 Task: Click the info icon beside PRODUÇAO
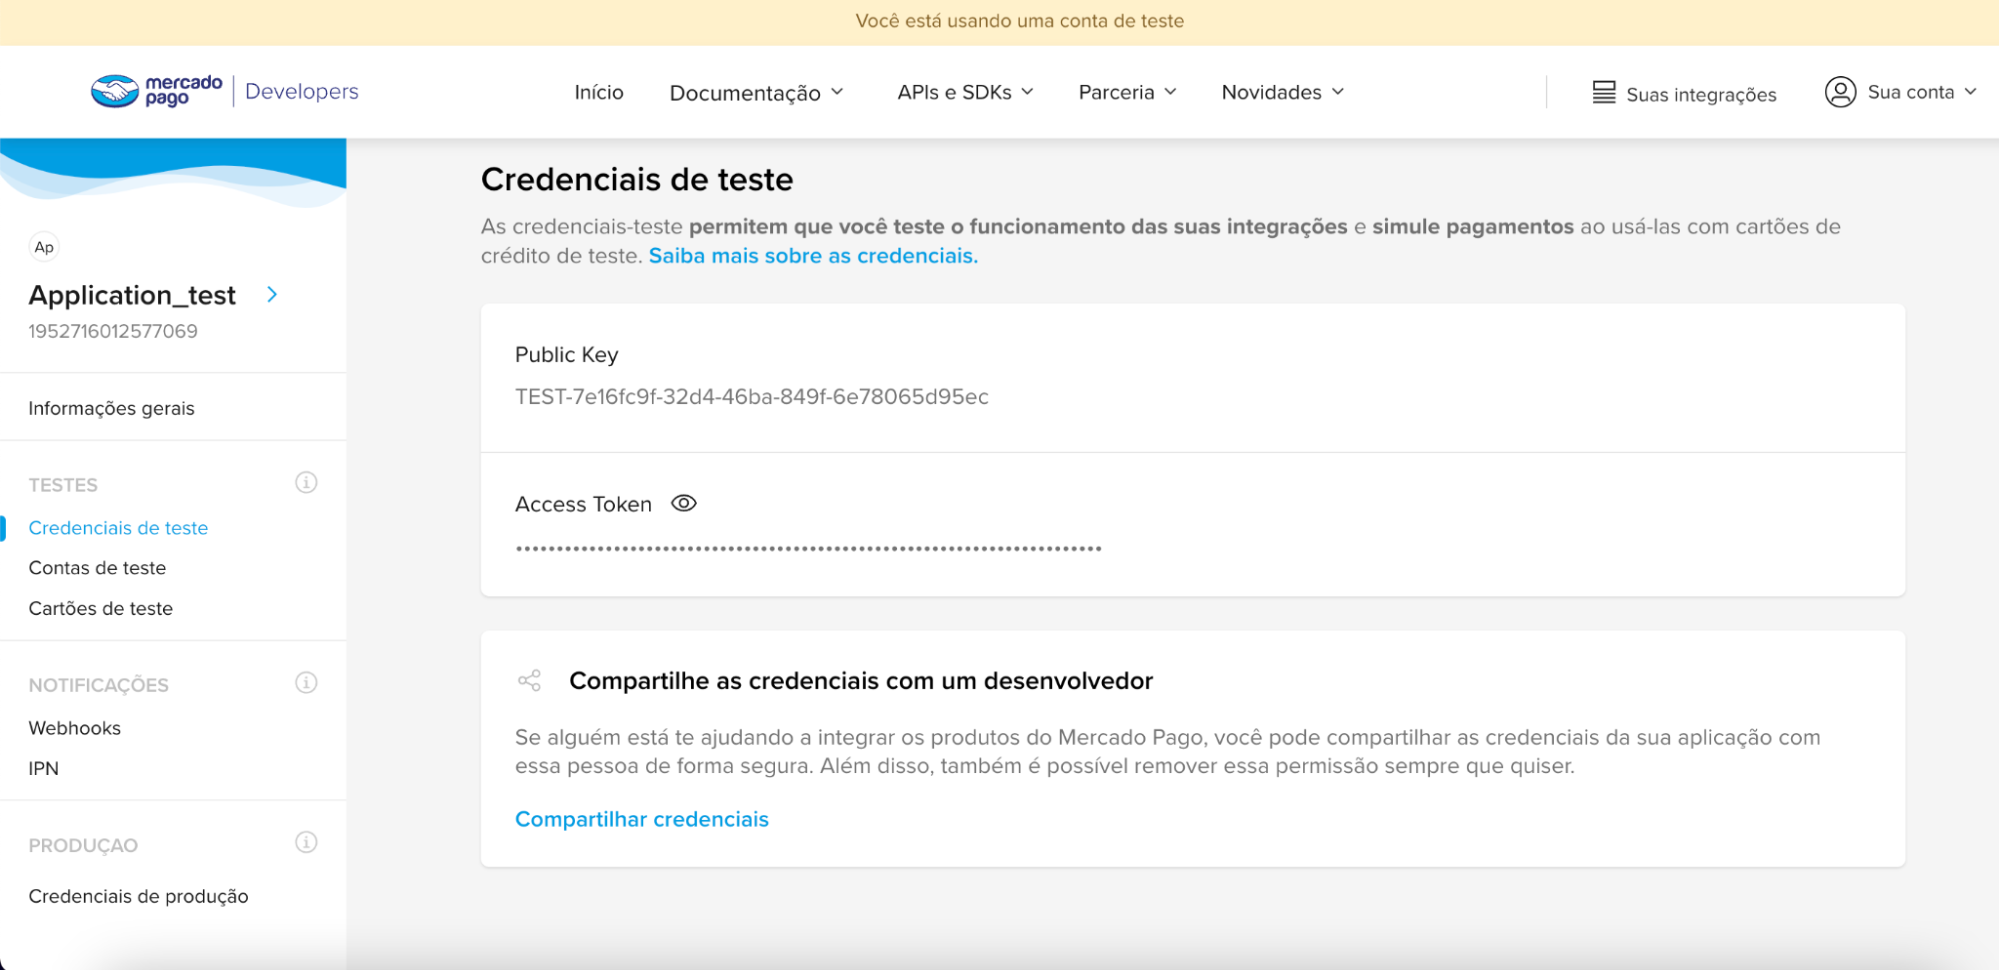coord(306,843)
